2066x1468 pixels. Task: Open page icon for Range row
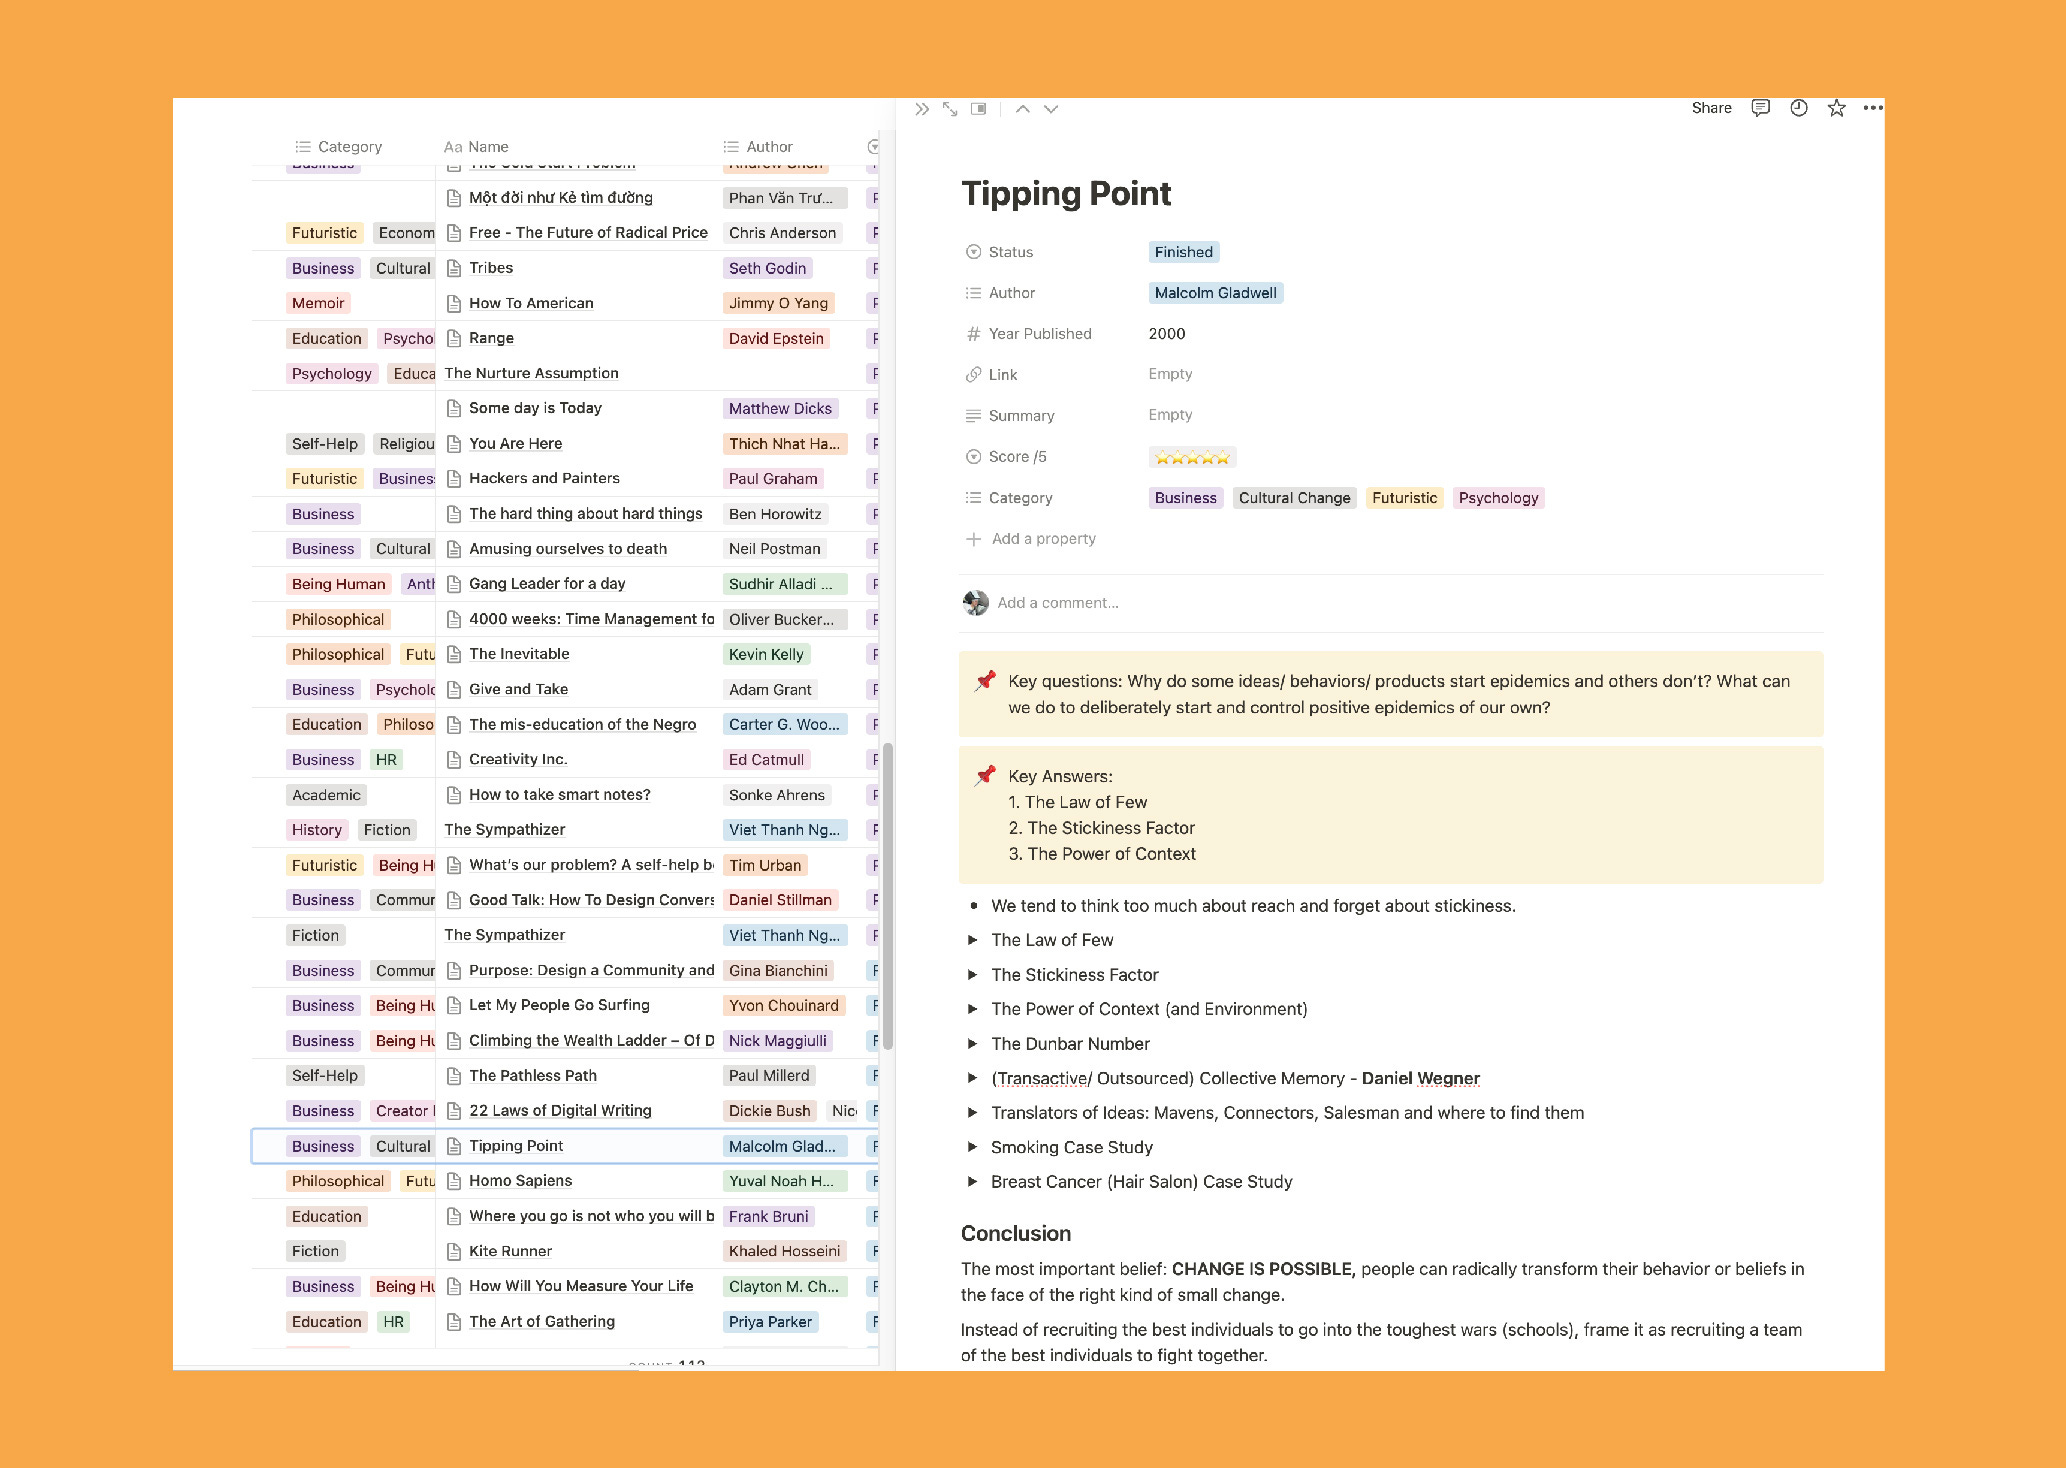point(453,338)
